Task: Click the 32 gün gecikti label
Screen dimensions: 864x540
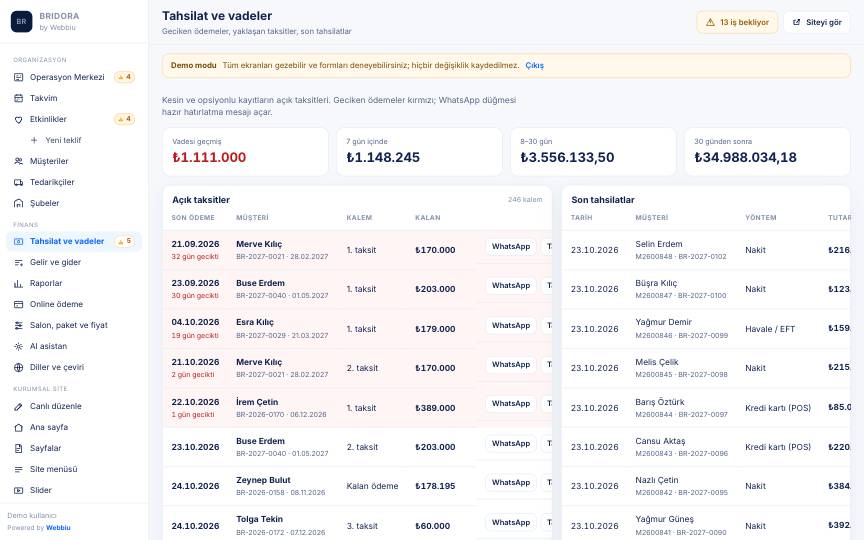Action: tap(195, 257)
